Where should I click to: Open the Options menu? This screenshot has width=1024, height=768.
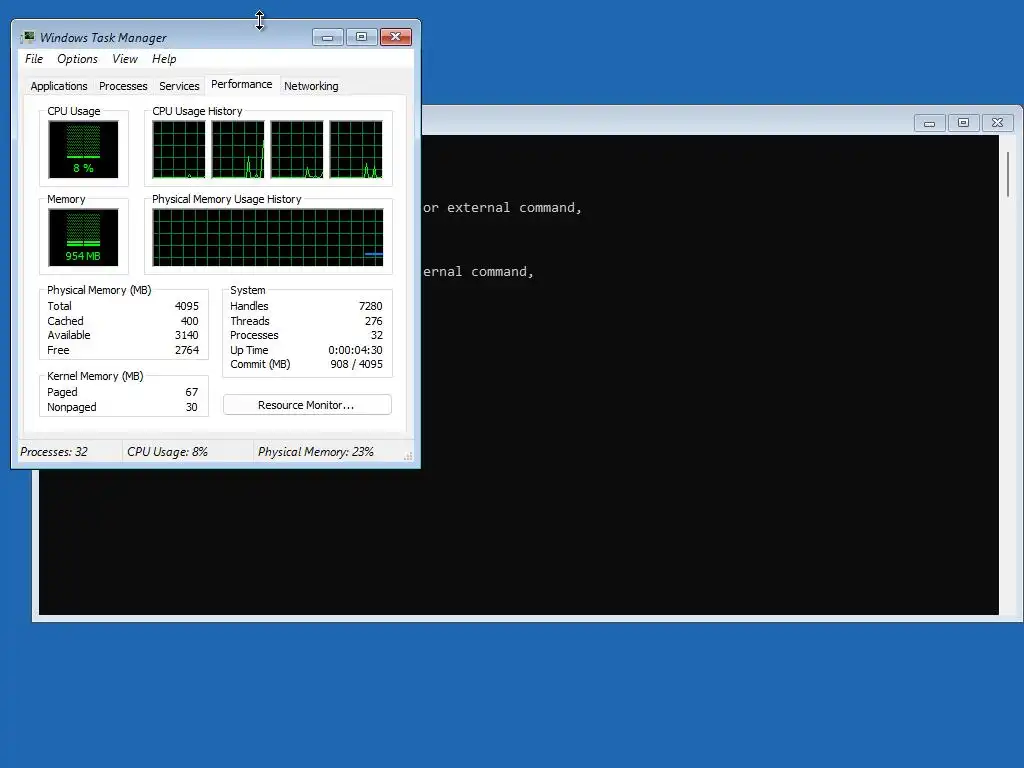[77, 59]
